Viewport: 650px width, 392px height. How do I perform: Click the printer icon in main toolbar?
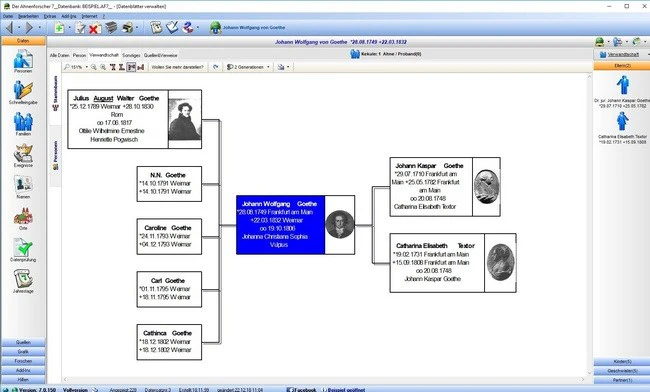click(128, 28)
